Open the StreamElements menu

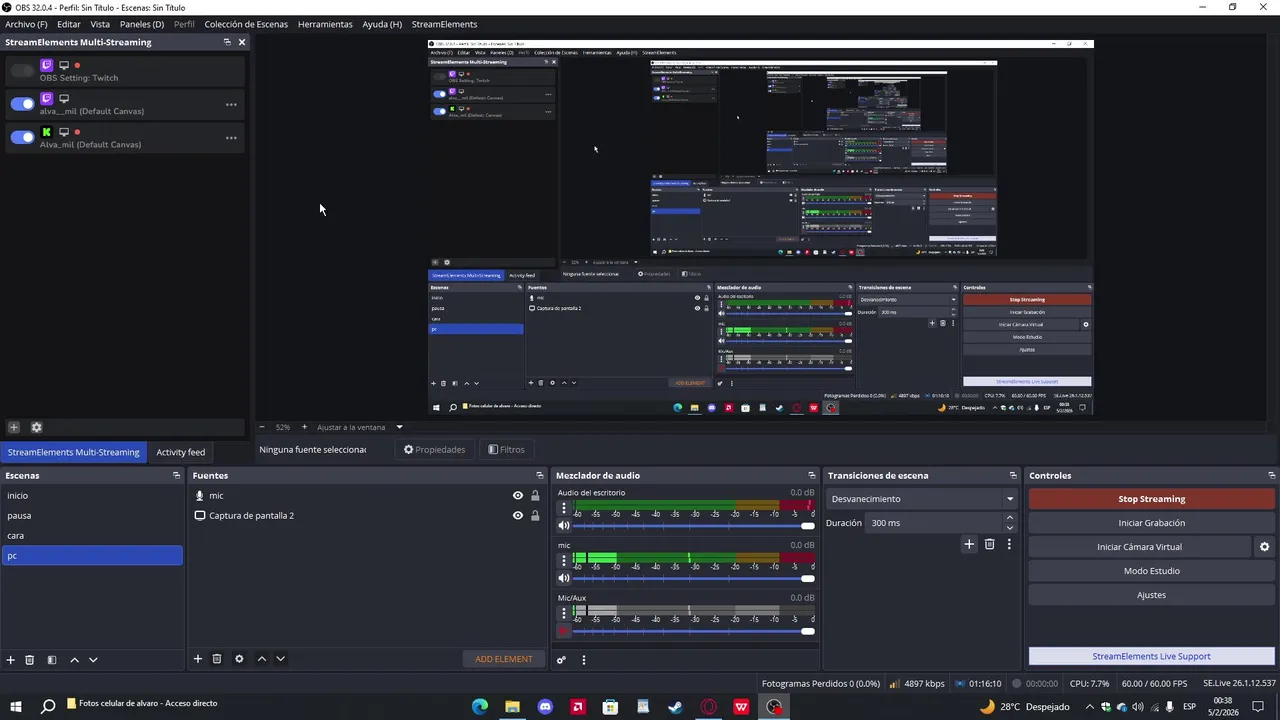click(444, 24)
